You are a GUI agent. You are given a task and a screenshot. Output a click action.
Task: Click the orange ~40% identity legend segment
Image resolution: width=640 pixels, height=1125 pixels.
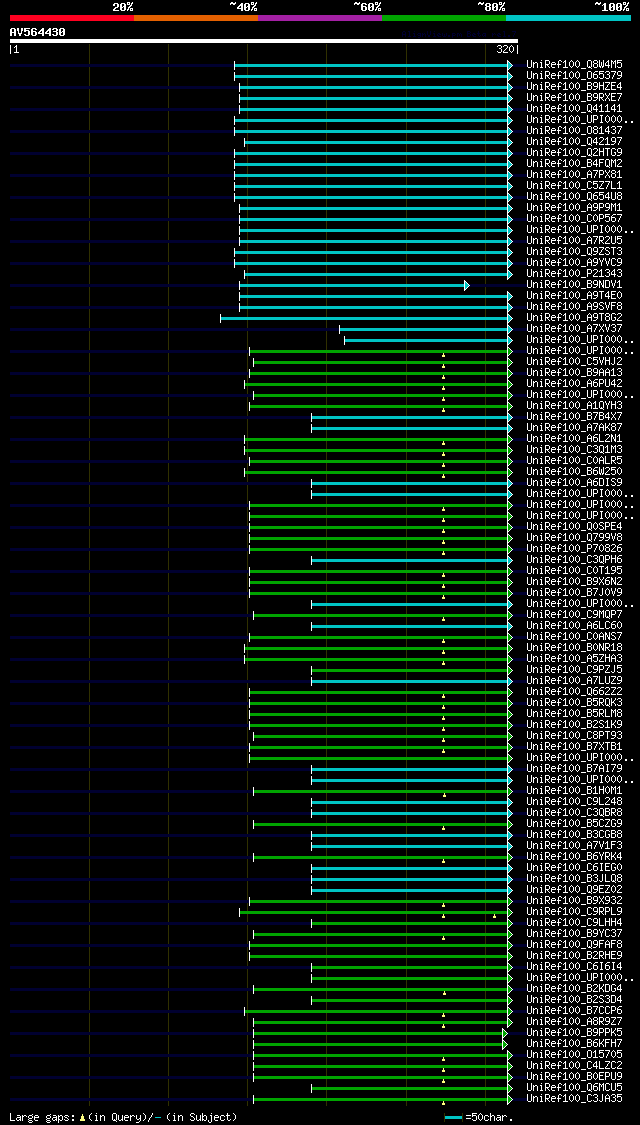(196, 17)
